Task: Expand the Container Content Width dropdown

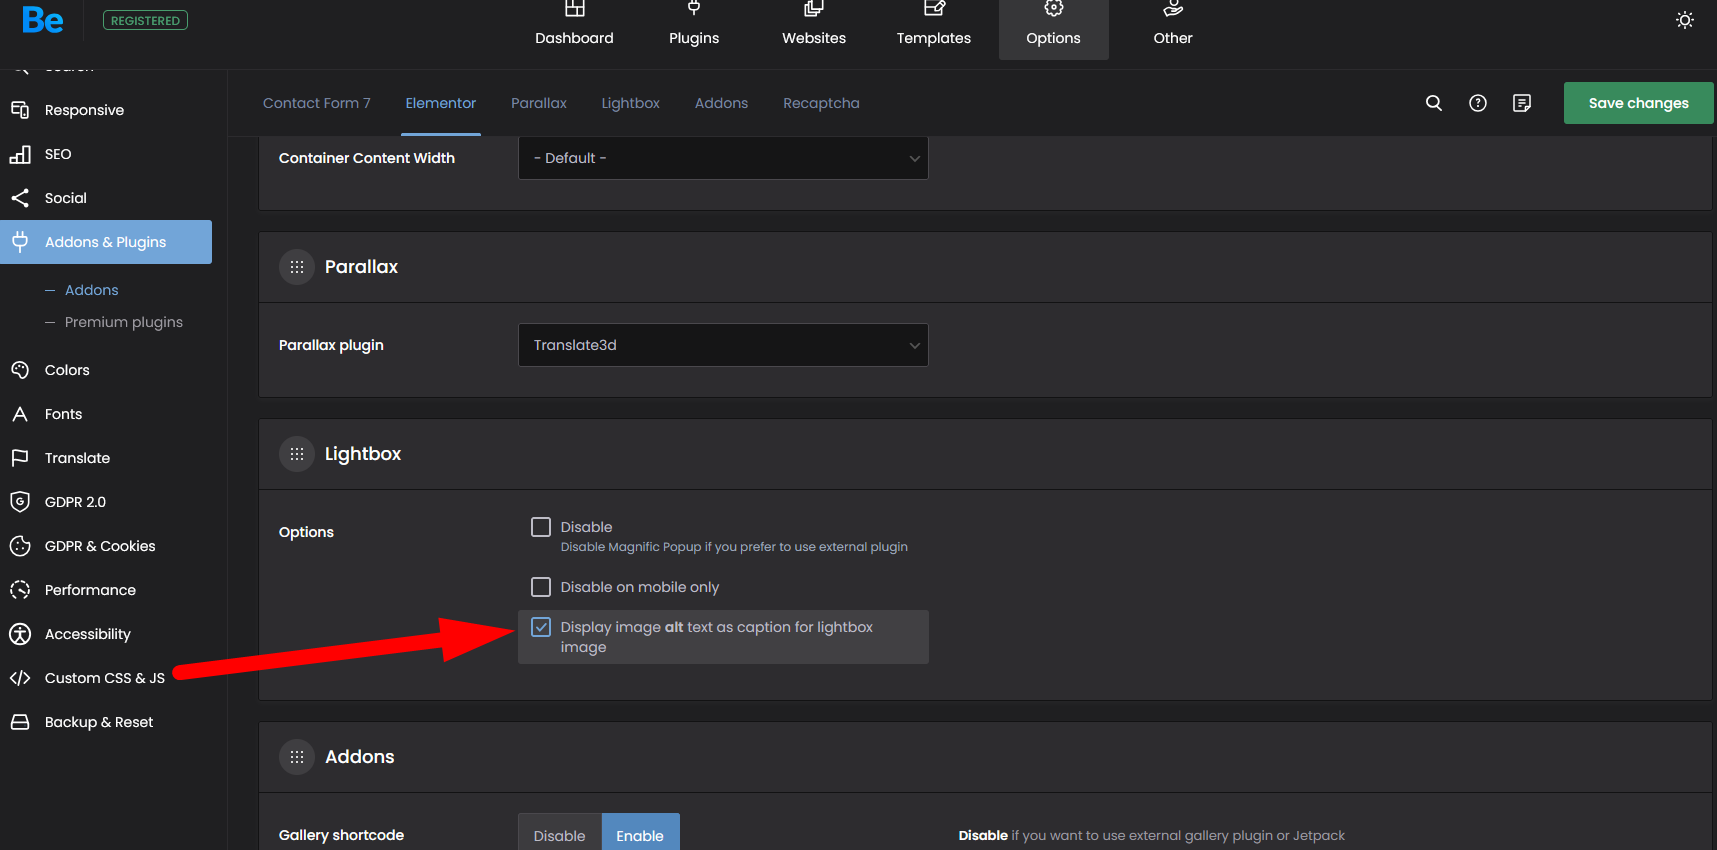Action: pyautogui.click(x=722, y=158)
